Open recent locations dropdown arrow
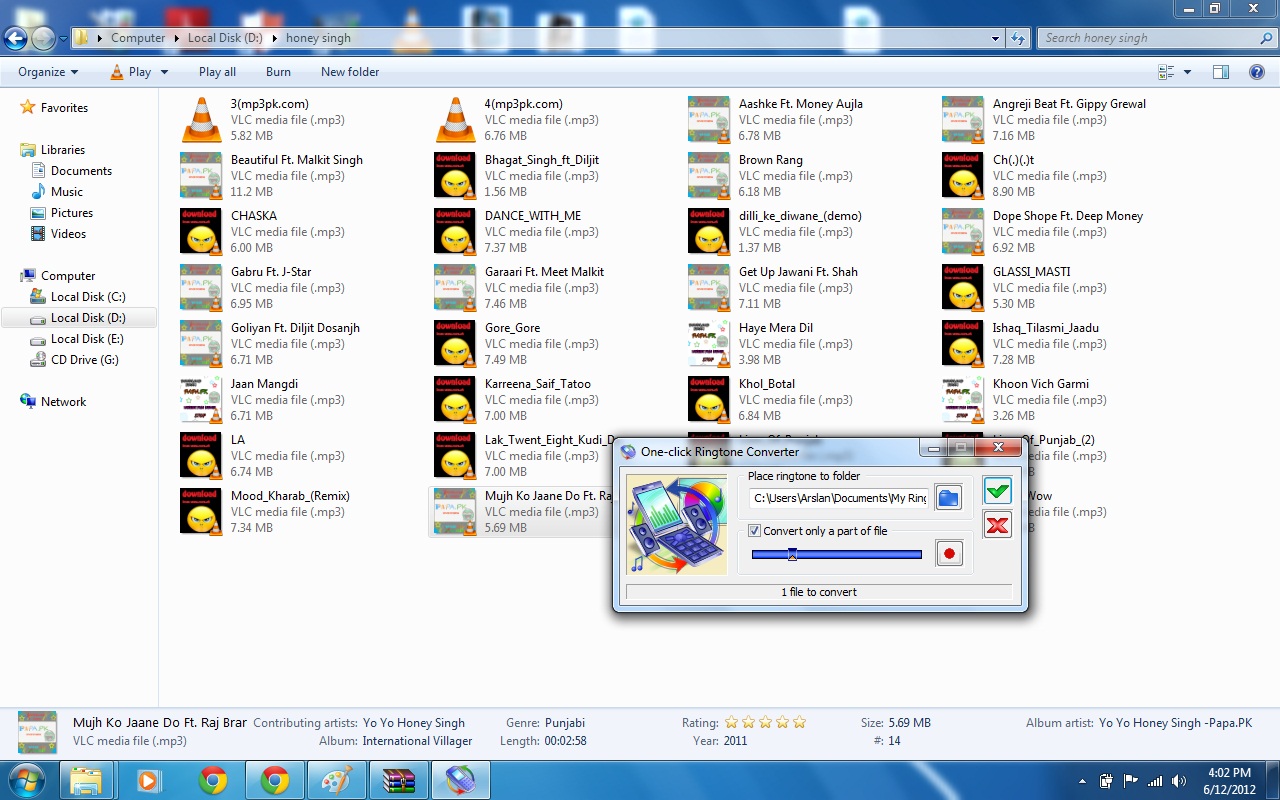Screen dimensions: 1280x800 click(x=63, y=39)
